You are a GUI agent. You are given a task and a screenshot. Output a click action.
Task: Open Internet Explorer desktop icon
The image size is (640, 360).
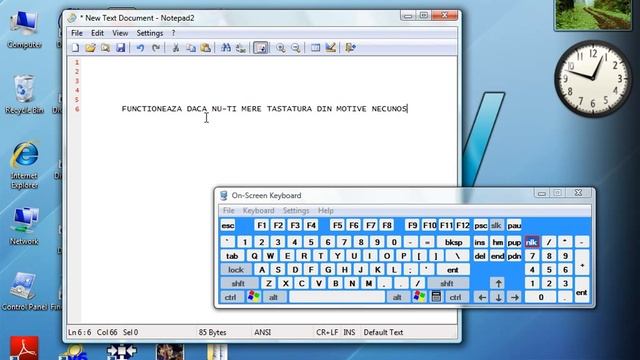(x=24, y=165)
